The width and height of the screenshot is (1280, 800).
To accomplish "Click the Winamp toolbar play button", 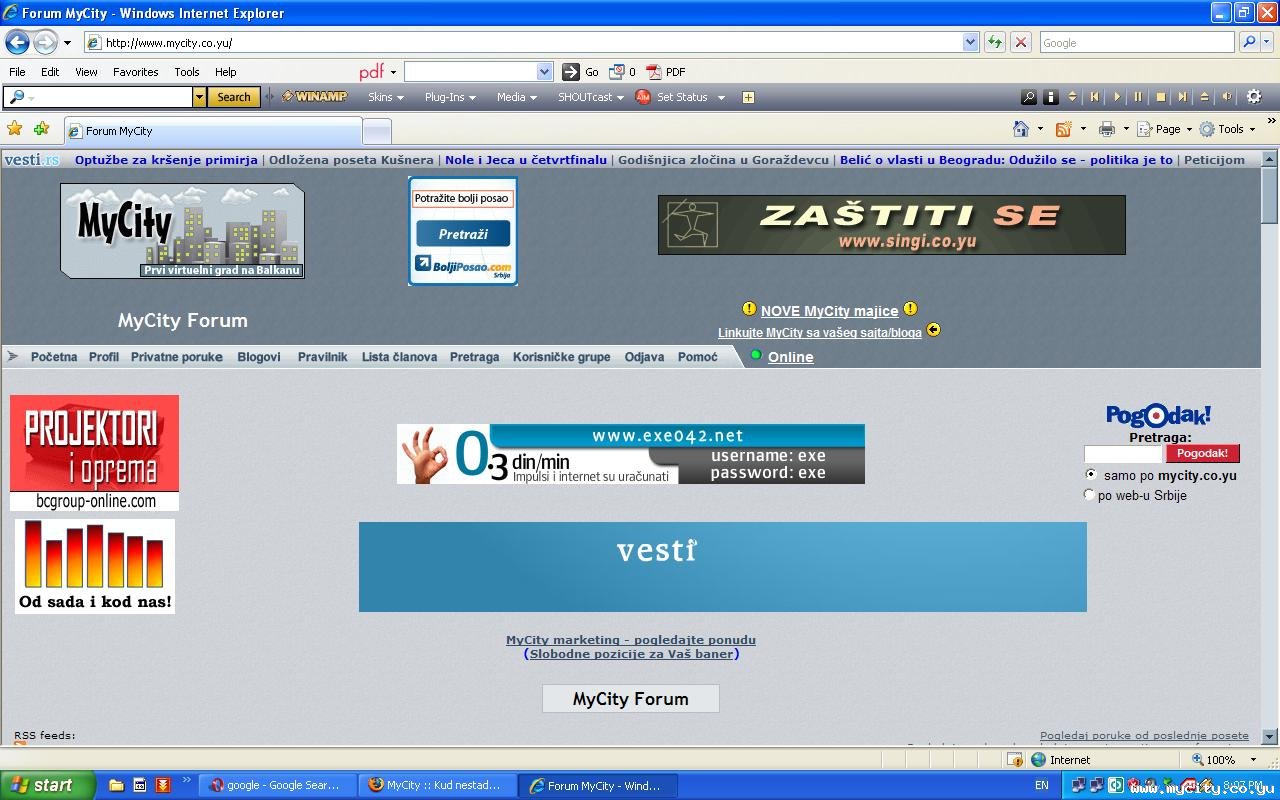I will pyautogui.click(x=1117, y=97).
